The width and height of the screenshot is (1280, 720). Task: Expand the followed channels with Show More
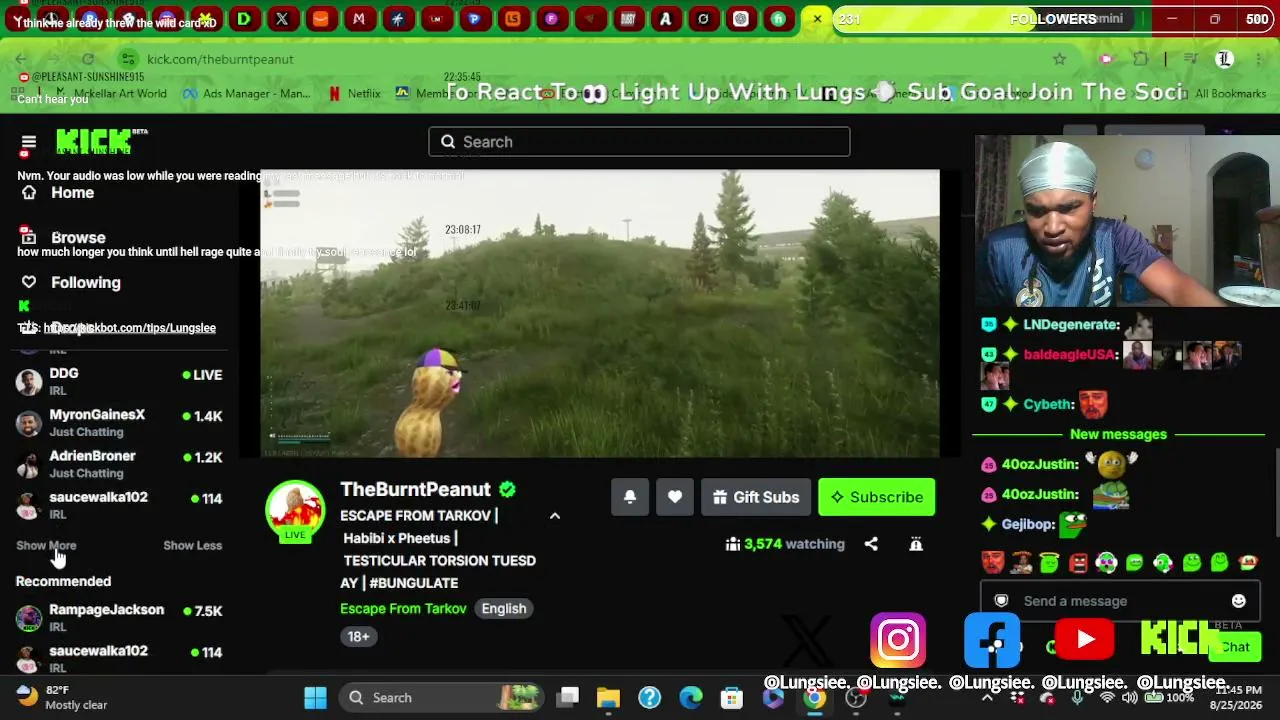pos(46,545)
